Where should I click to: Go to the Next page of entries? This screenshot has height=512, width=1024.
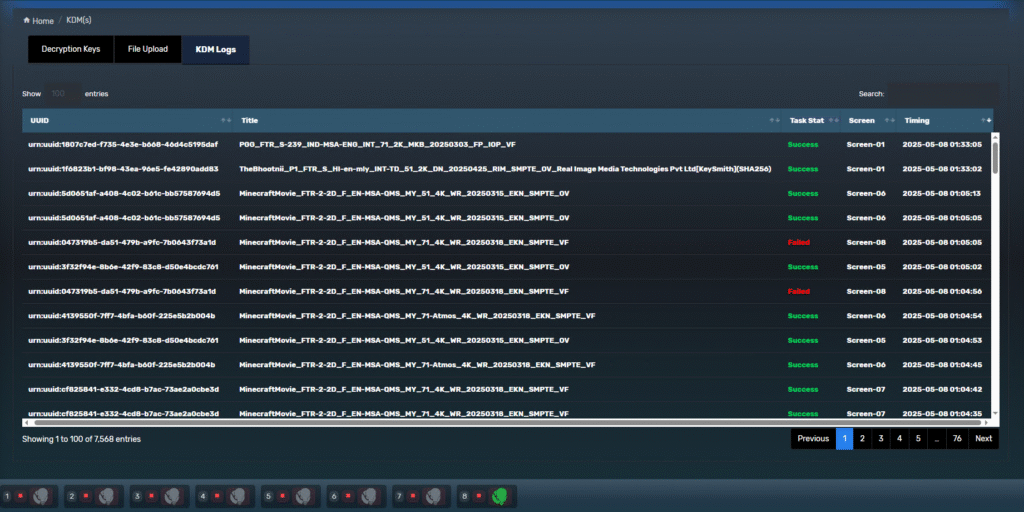[x=983, y=438]
